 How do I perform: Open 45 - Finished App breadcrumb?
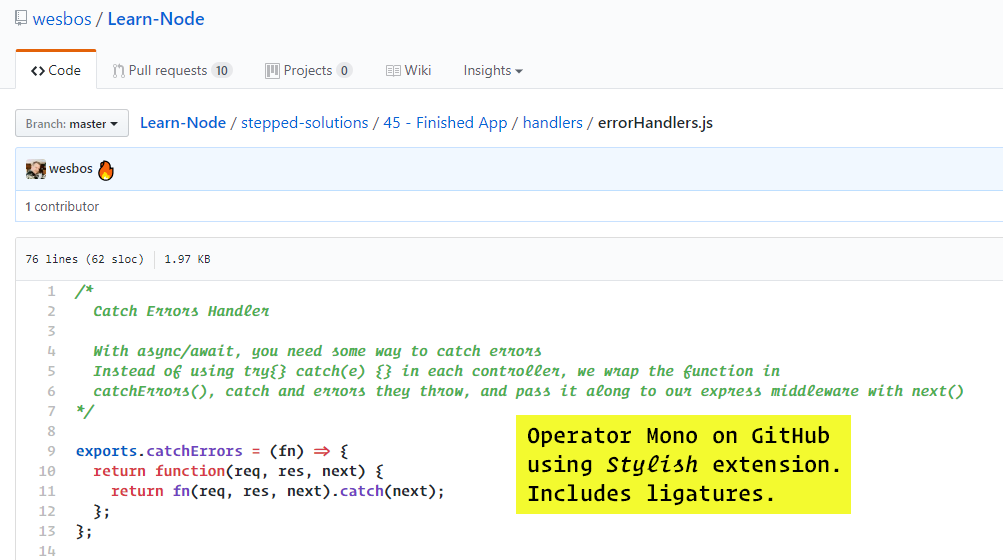coord(445,123)
